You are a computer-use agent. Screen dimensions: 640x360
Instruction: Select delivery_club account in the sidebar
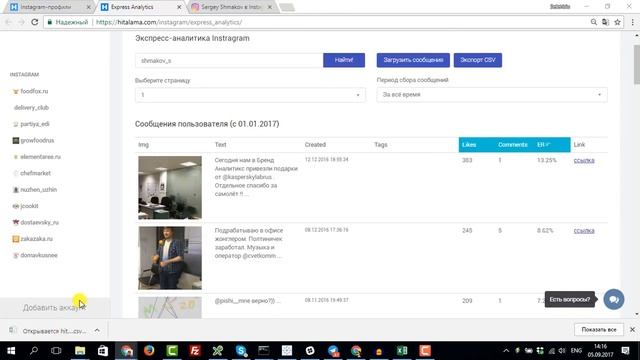click(x=31, y=107)
